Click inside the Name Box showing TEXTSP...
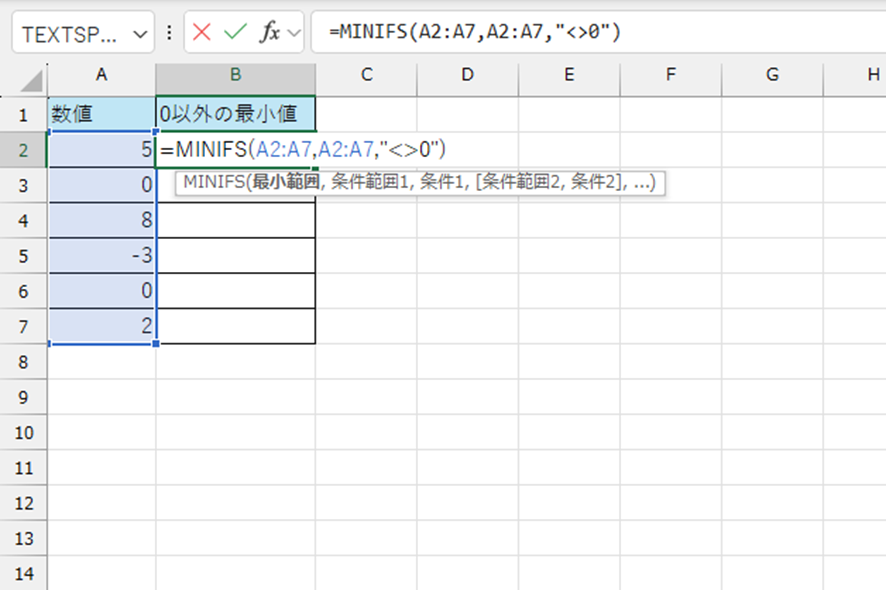Viewport: 886px width, 590px height. point(68,33)
